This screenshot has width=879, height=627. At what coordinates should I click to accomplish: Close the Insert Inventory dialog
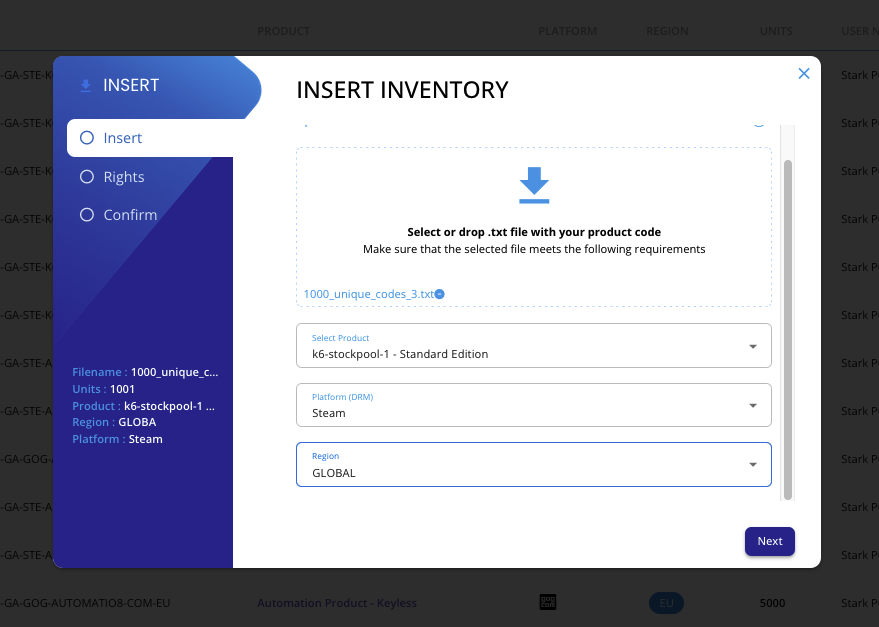coord(804,73)
